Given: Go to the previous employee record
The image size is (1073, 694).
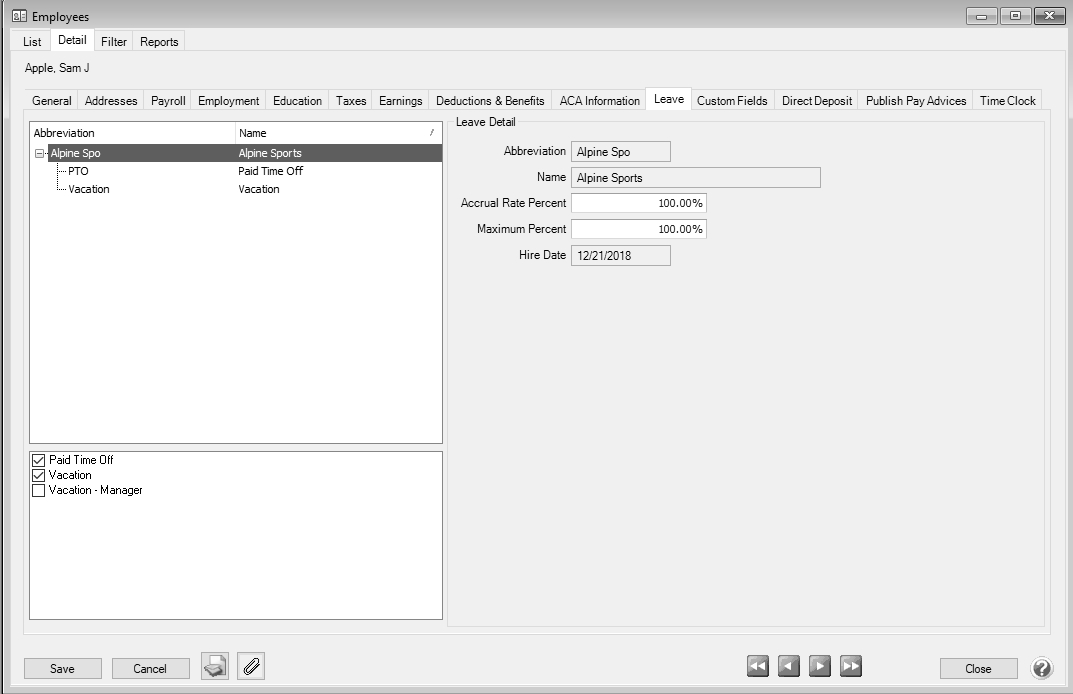Looking at the screenshot, I should (789, 667).
